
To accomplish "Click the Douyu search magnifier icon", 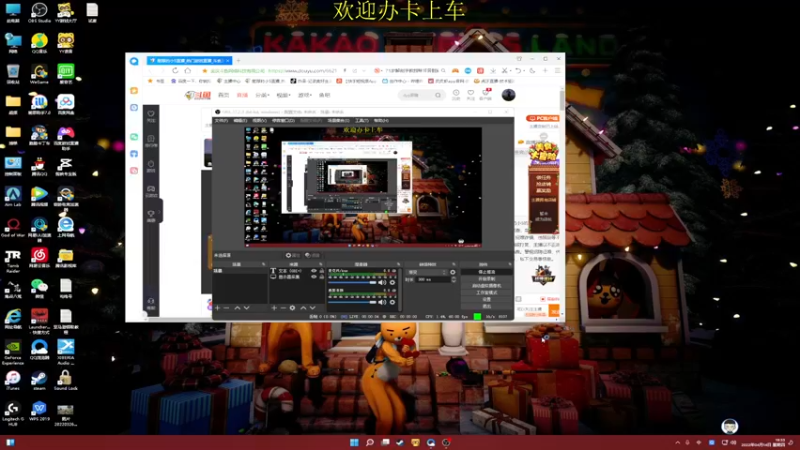I will point(438,95).
